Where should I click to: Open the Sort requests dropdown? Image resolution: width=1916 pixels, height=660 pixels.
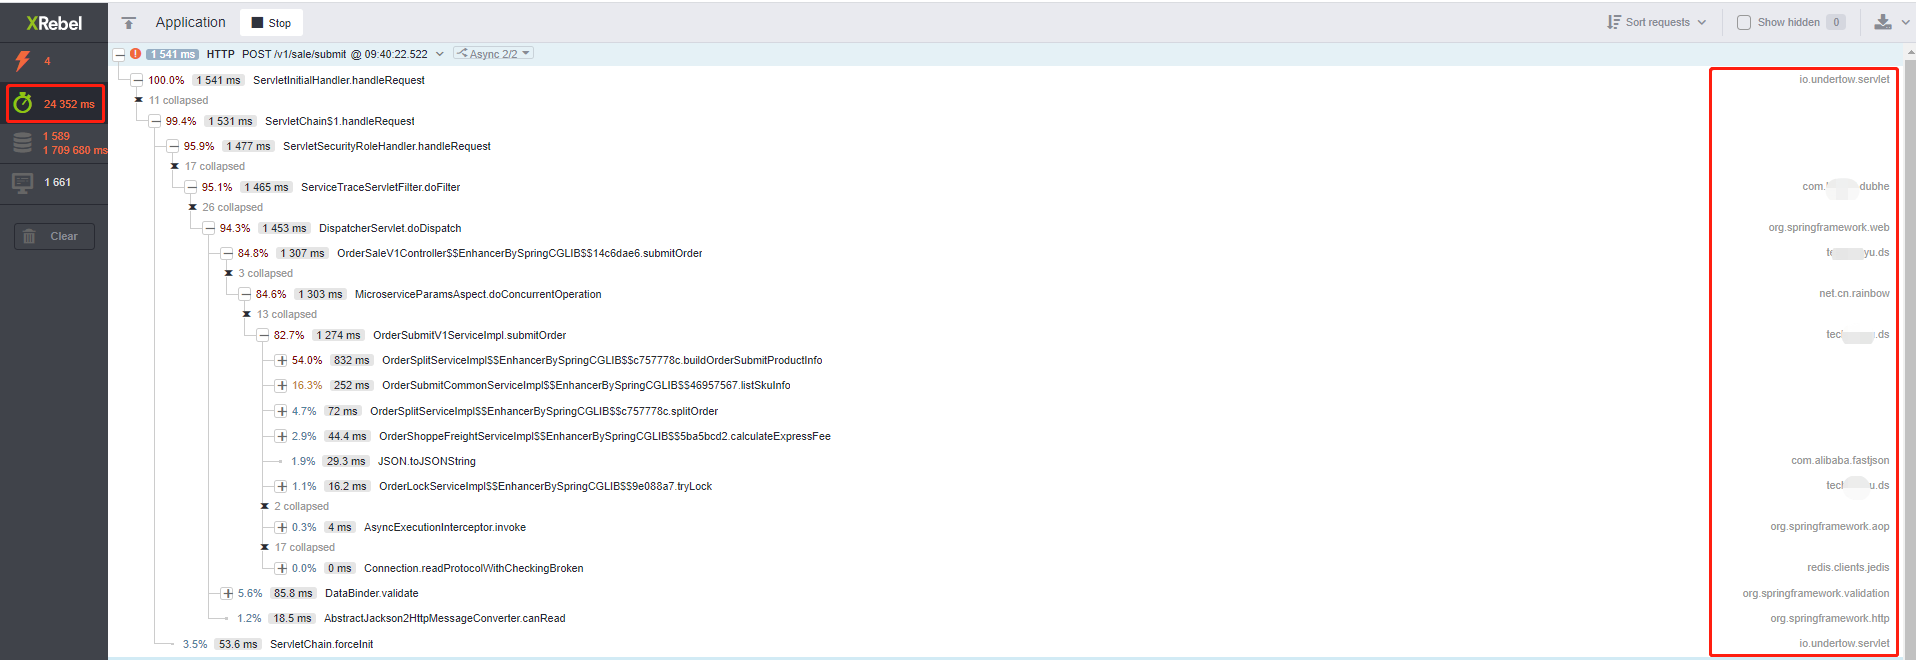click(1656, 22)
